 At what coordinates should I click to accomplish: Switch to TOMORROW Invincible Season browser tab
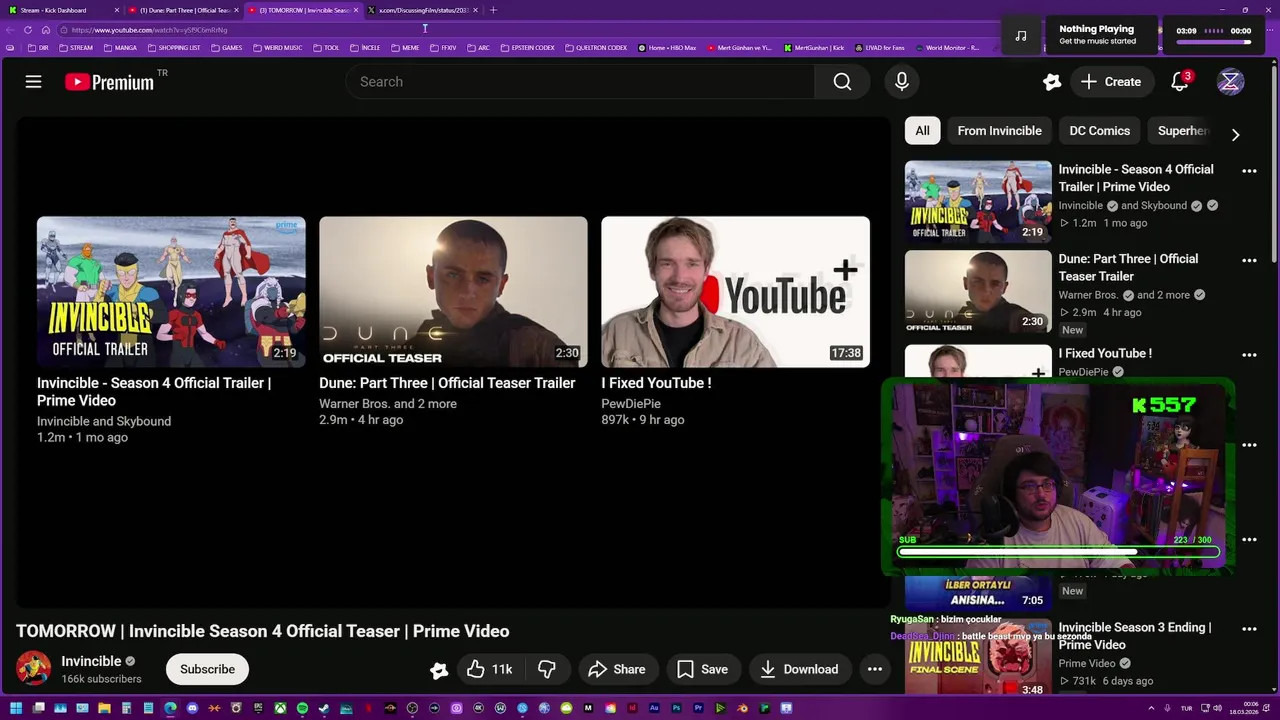click(x=303, y=10)
